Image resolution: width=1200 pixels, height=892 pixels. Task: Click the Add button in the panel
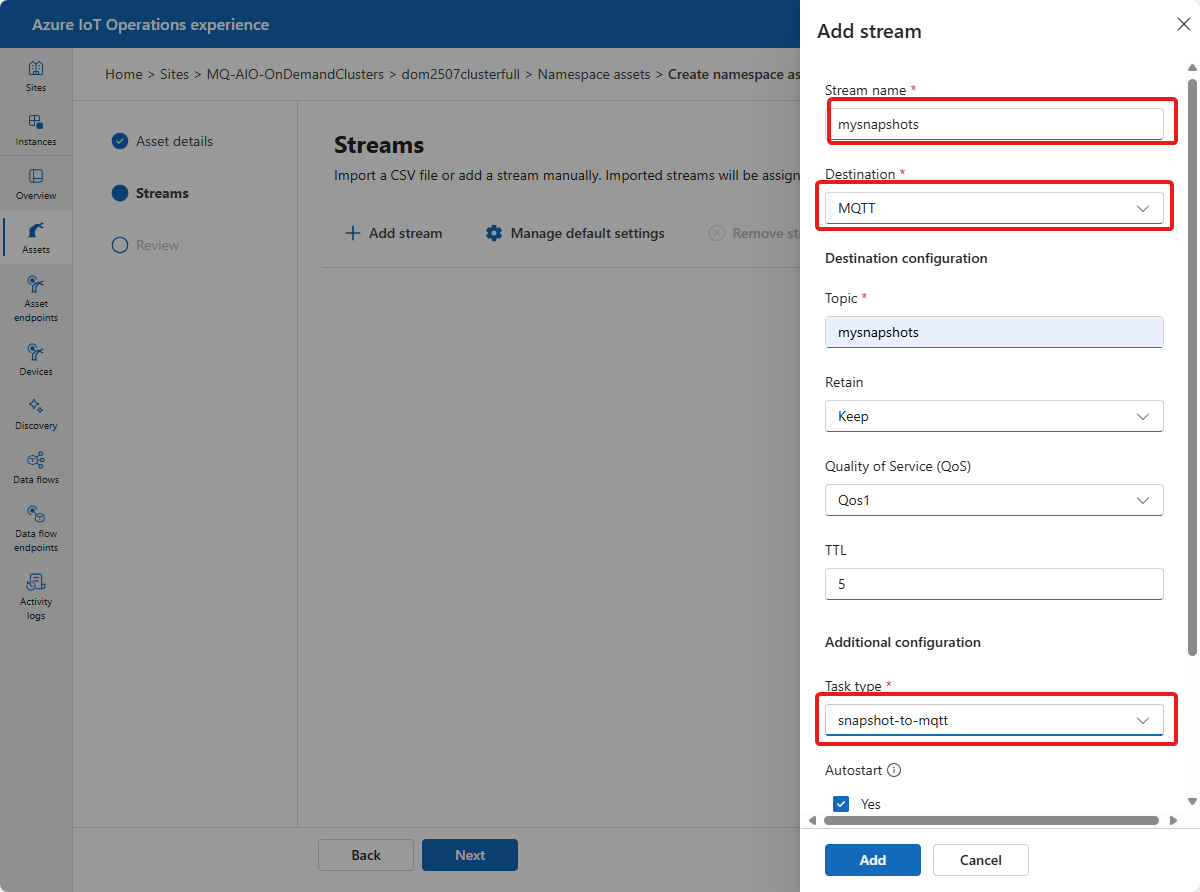873,860
